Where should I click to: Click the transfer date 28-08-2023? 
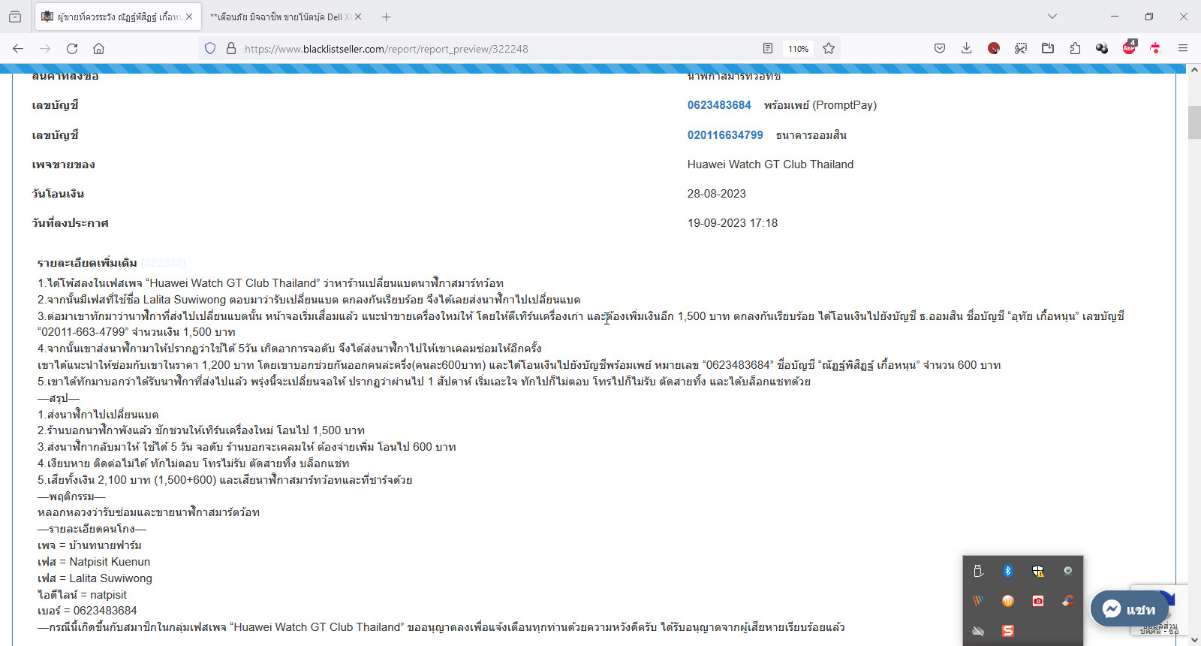(717, 194)
